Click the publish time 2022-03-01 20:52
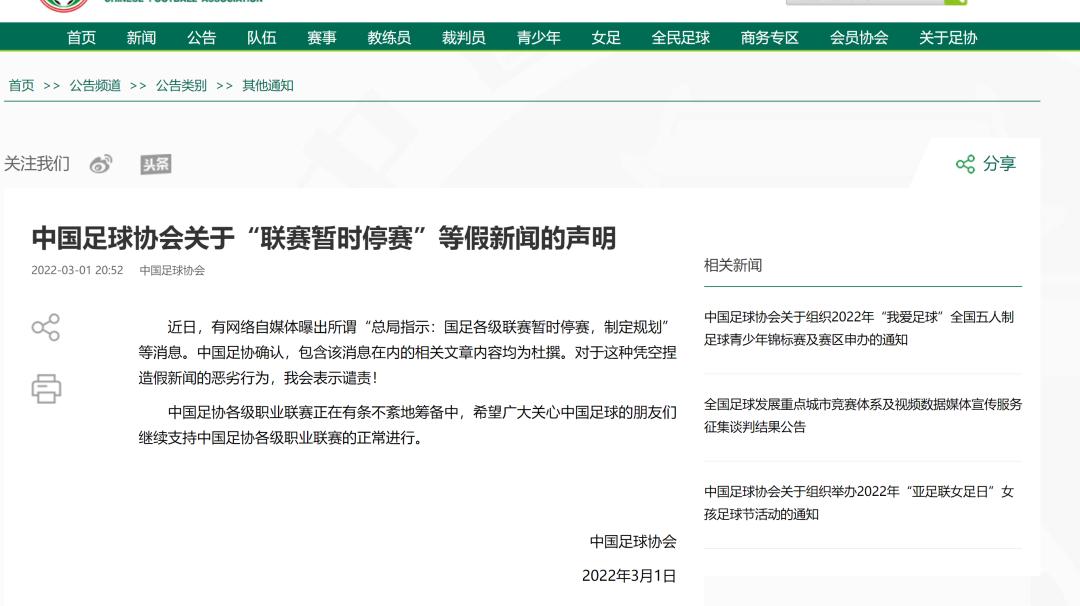The height and width of the screenshot is (606, 1080). 77,271
